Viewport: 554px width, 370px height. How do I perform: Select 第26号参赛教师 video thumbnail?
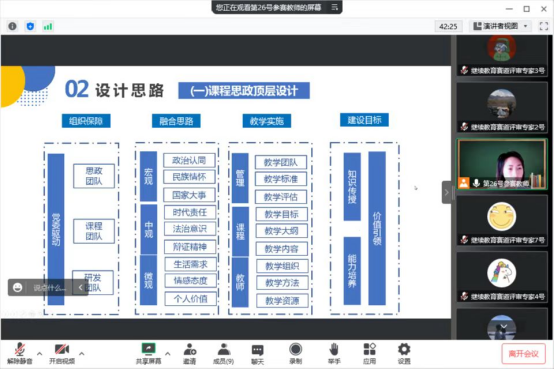click(502, 164)
